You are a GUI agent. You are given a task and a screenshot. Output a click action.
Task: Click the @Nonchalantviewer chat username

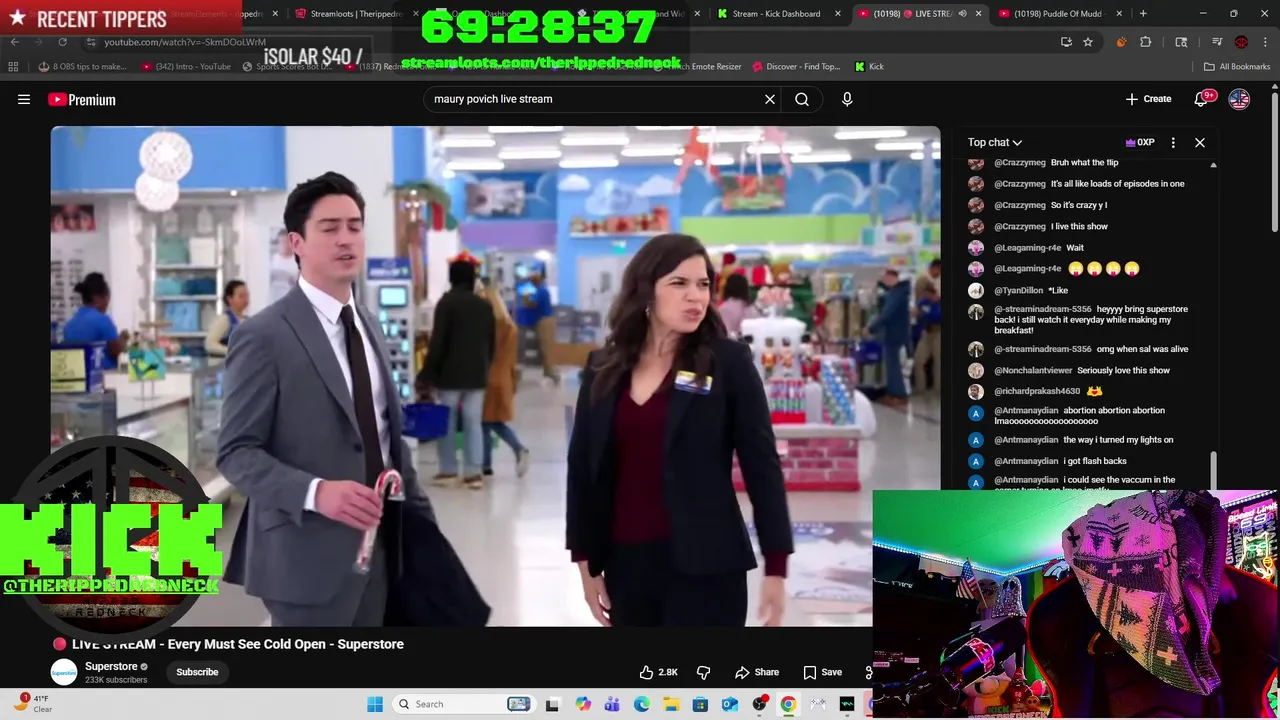(1033, 370)
